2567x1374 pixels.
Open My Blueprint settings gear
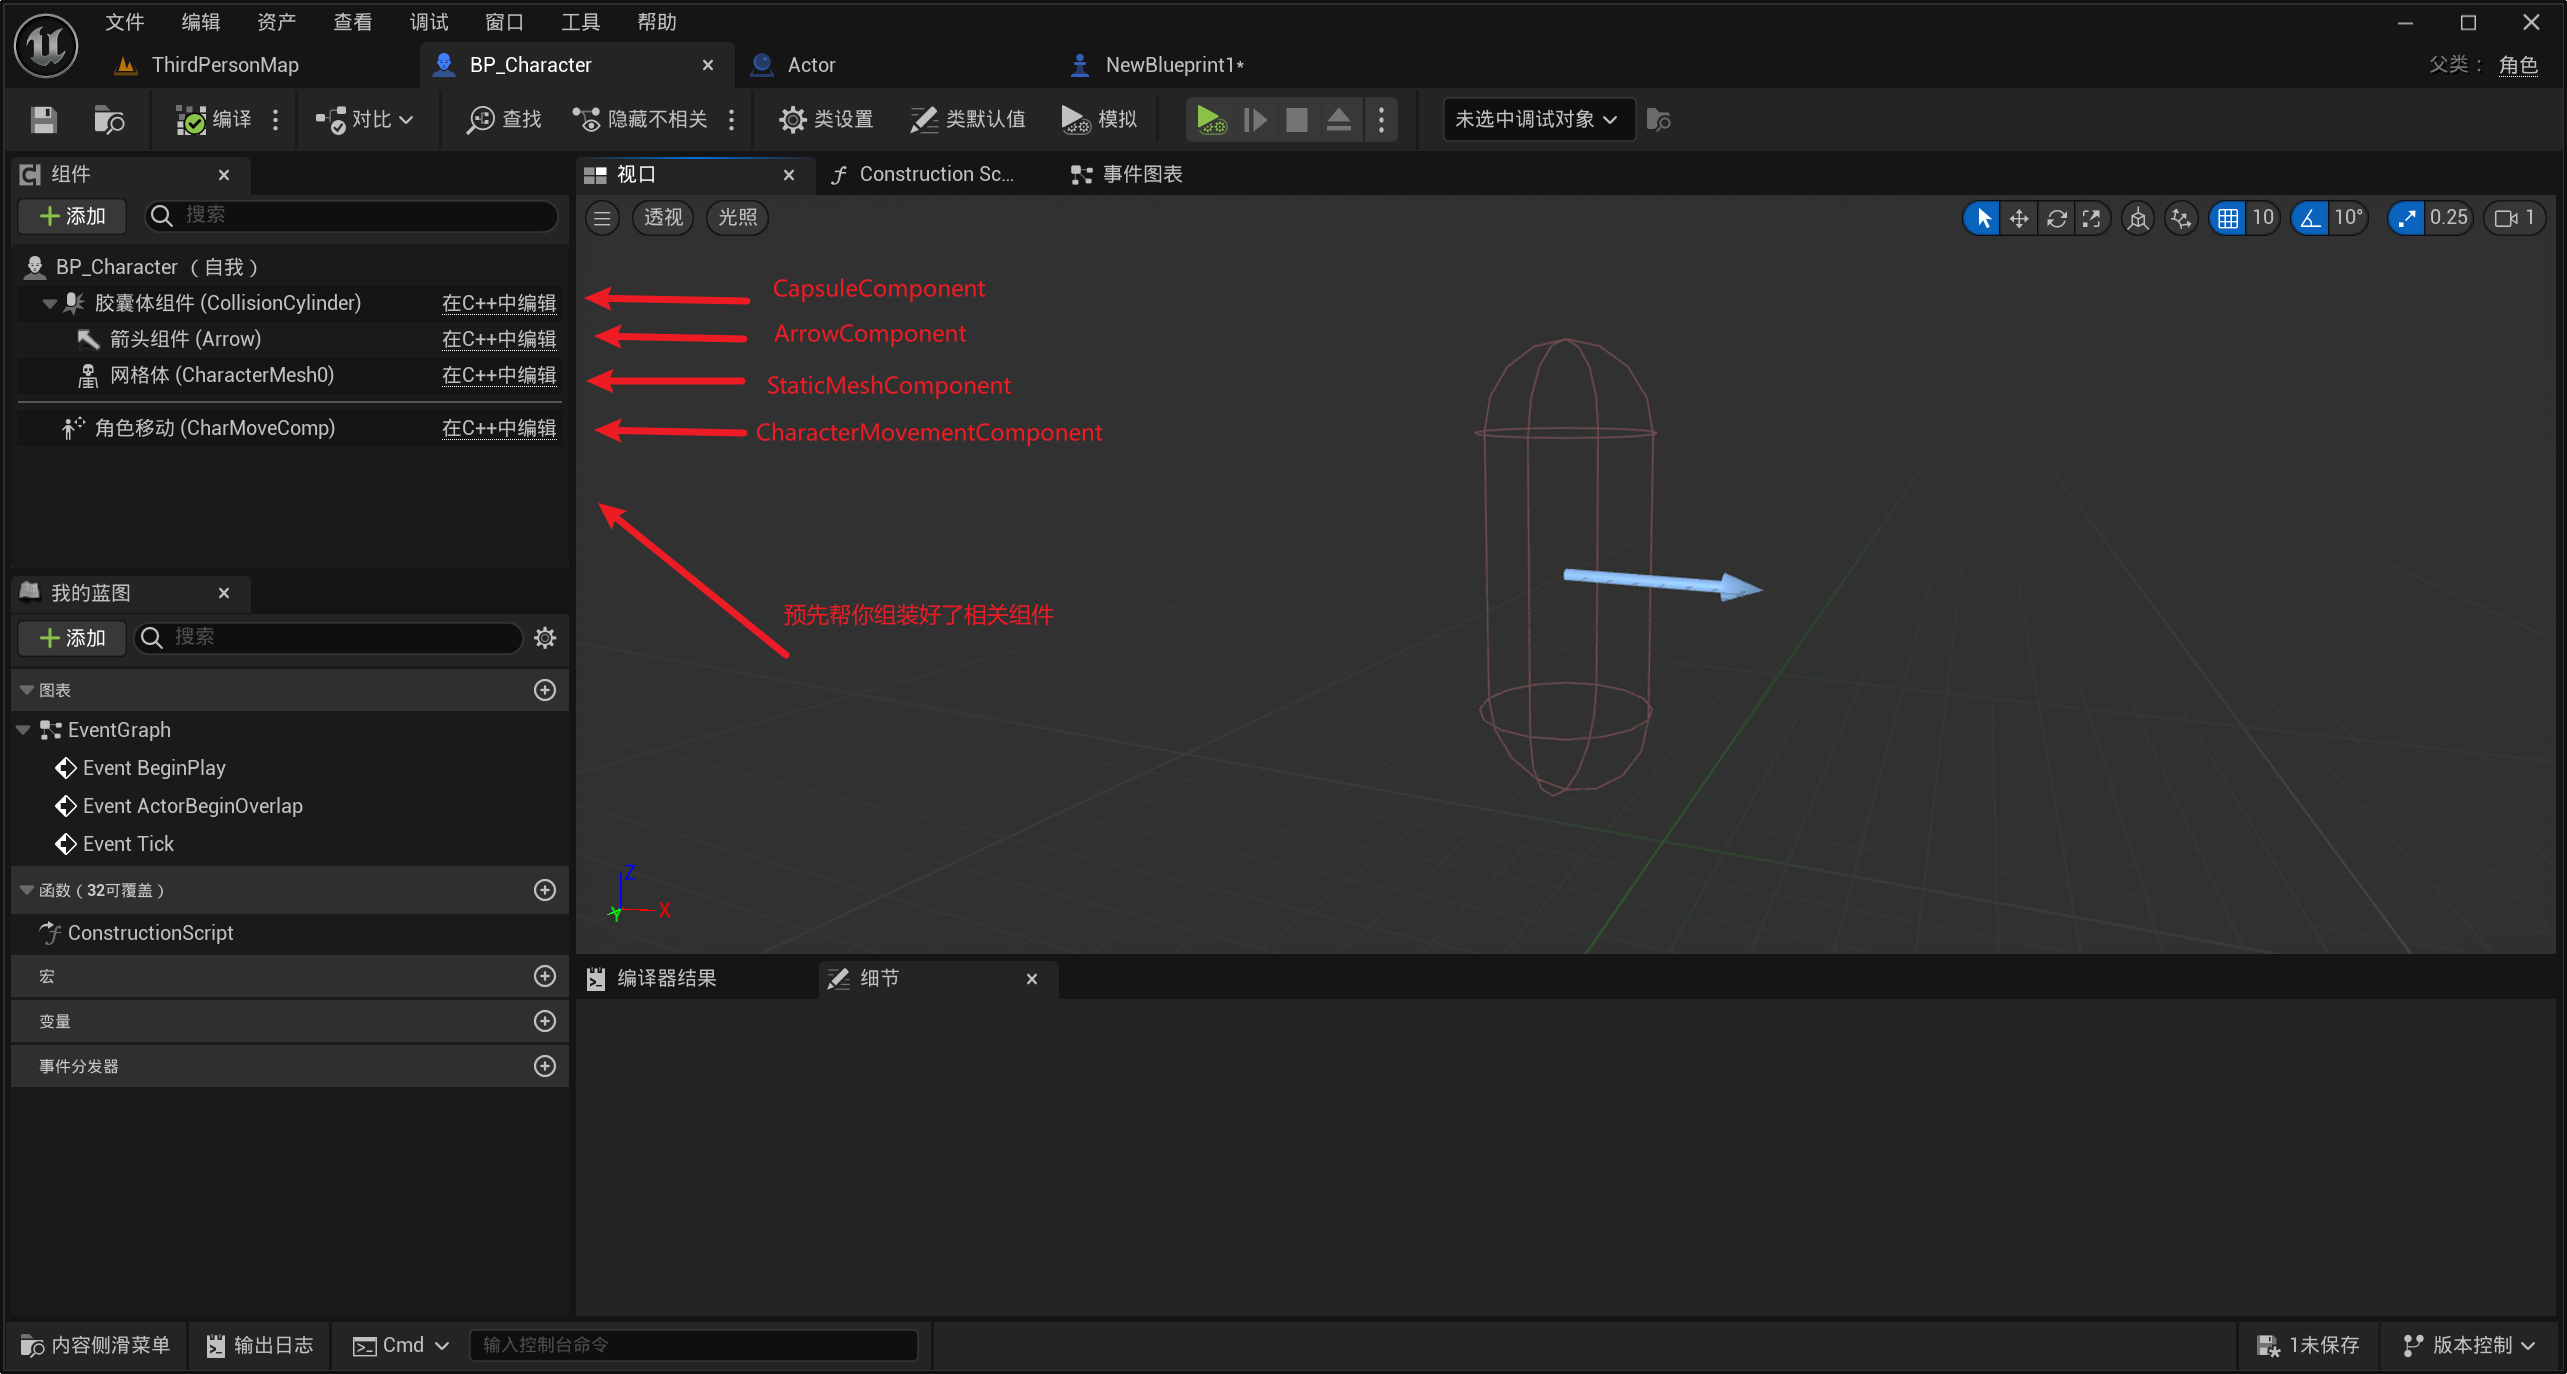545,638
